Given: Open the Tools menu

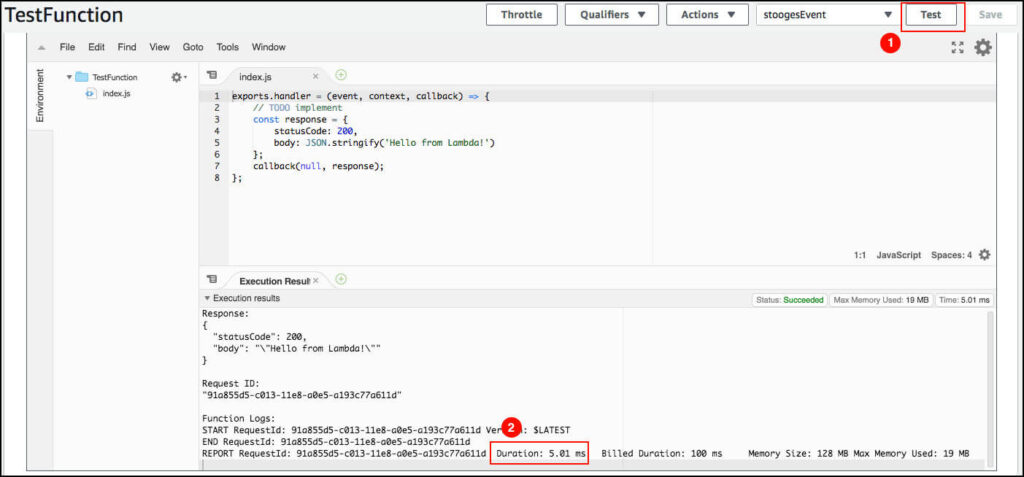Looking at the screenshot, I should (227, 47).
